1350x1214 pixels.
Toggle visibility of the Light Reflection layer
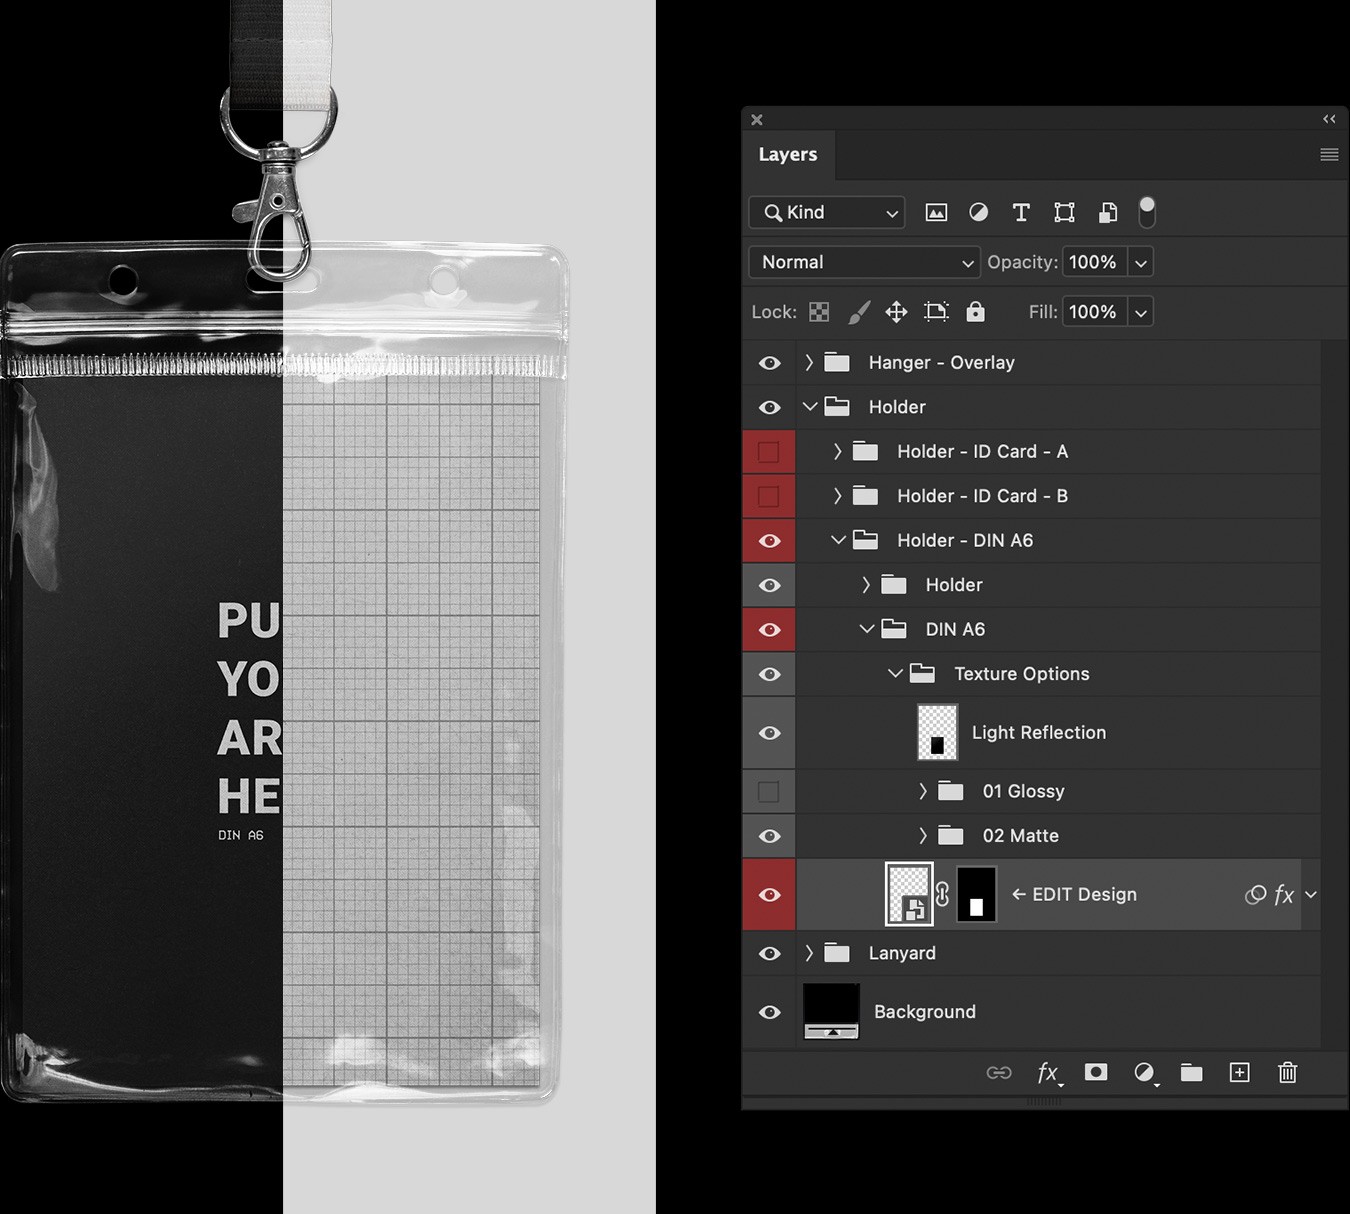click(x=768, y=732)
